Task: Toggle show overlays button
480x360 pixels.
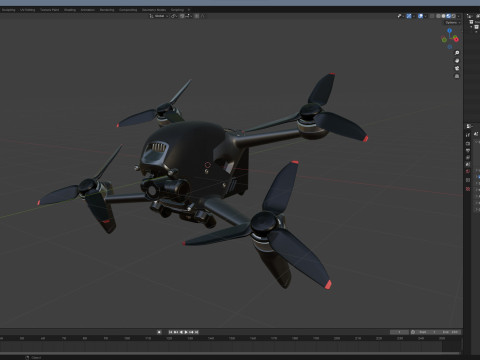Action: pos(420,16)
